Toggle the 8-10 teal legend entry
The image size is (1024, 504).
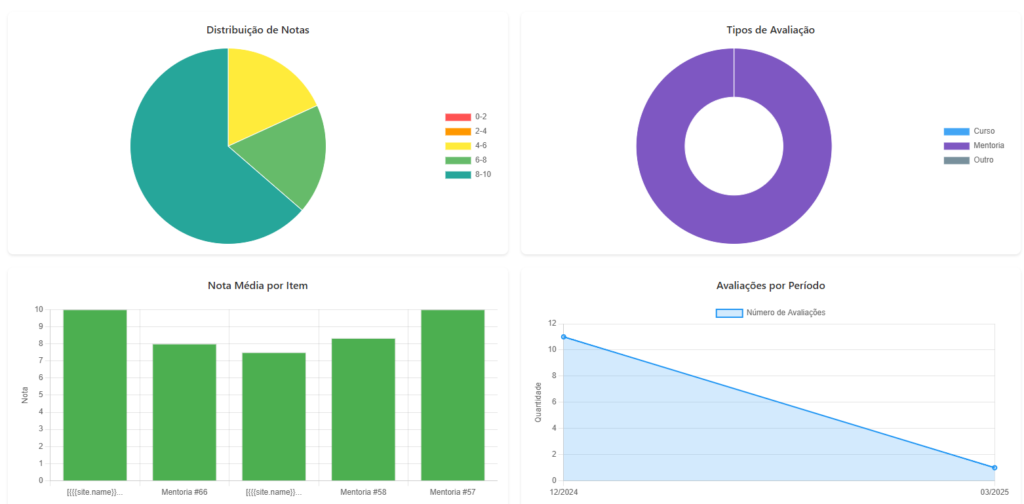coord(467,175)
